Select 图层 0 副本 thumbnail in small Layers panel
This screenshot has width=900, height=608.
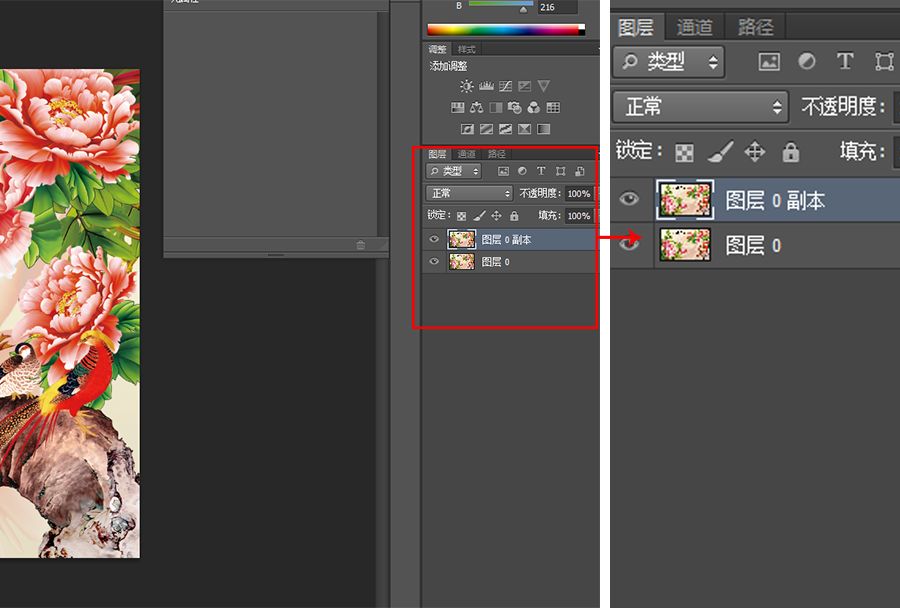pyautogui.click(x=461, y=239)
